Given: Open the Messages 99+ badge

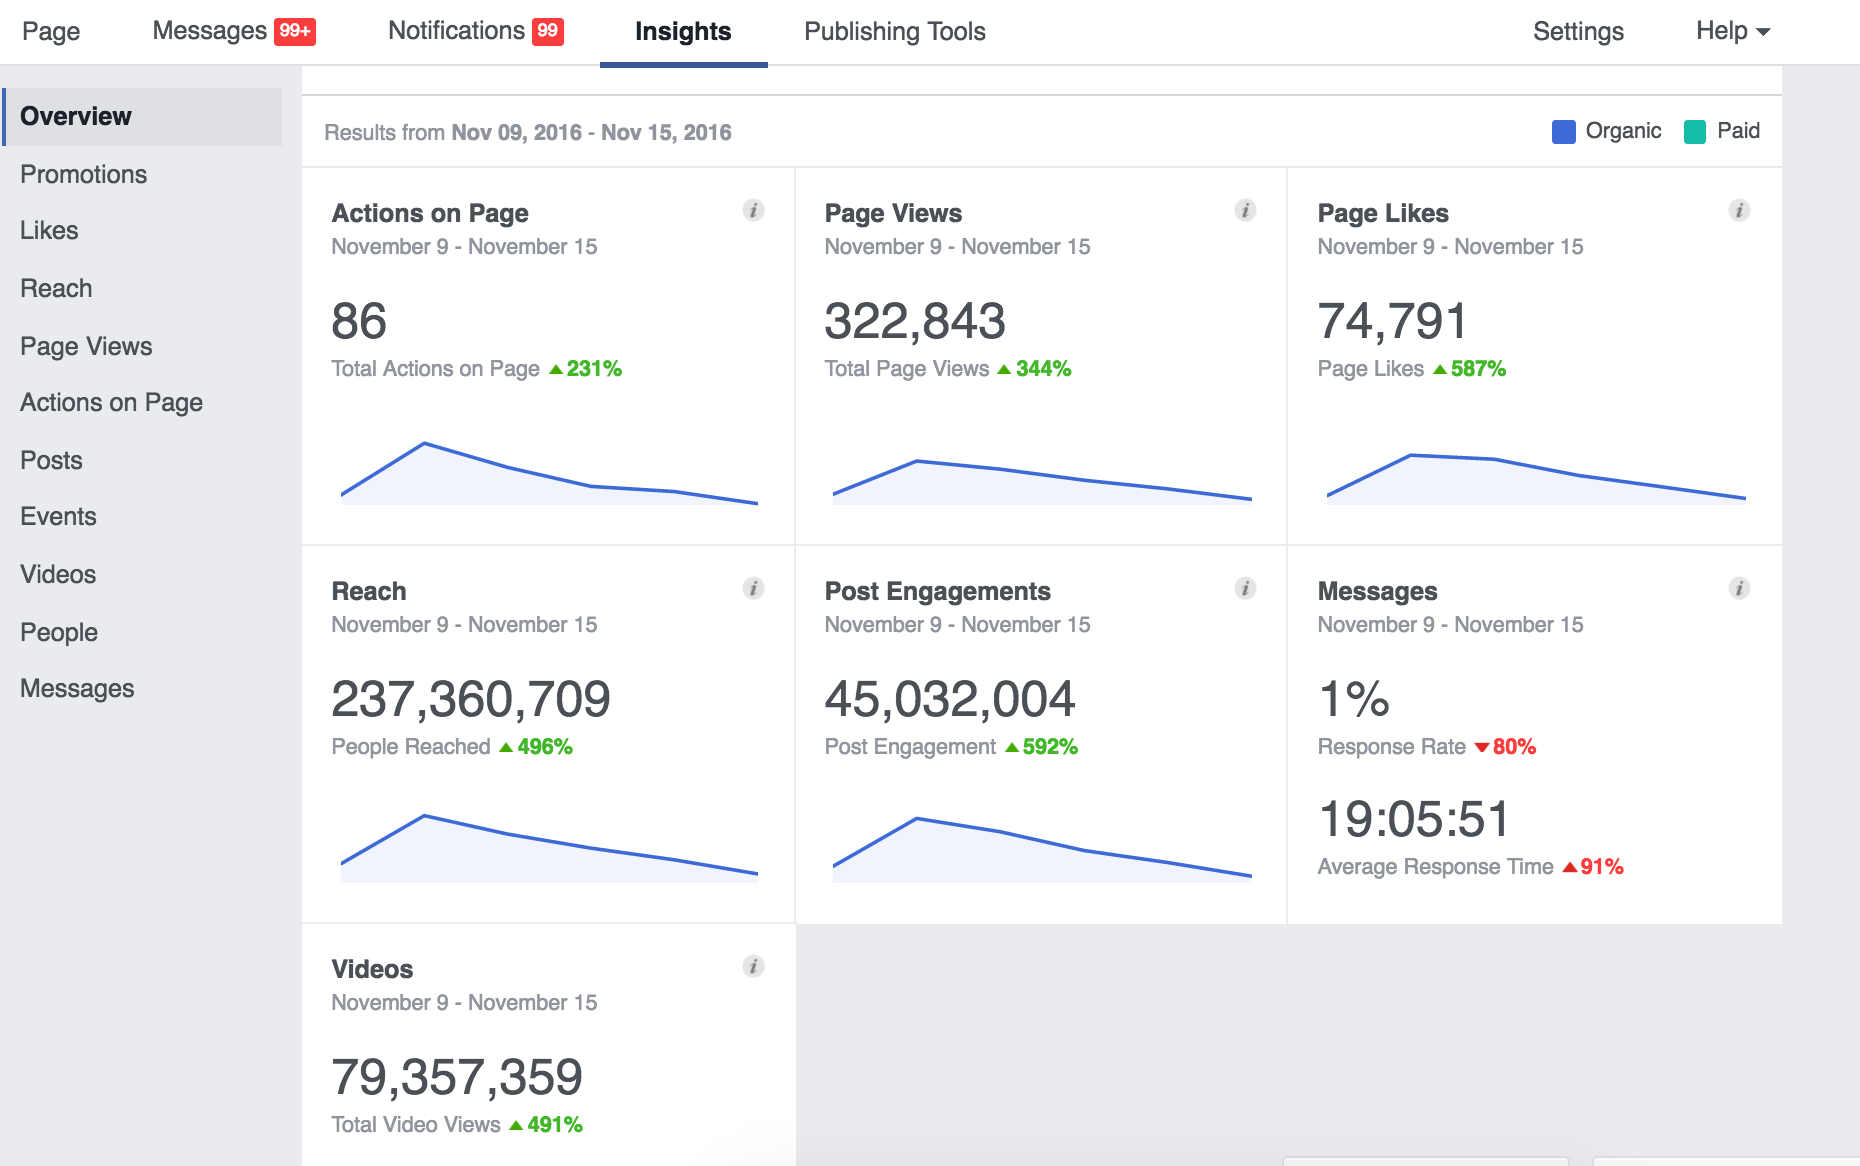Looking at the screenshot, I should [295, 31].
